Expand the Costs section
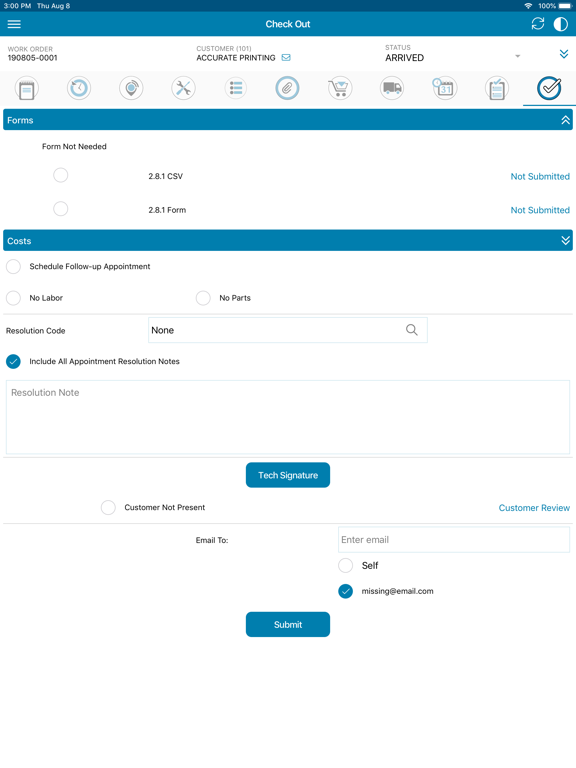The image size is (576, 768). click(565, 240)
